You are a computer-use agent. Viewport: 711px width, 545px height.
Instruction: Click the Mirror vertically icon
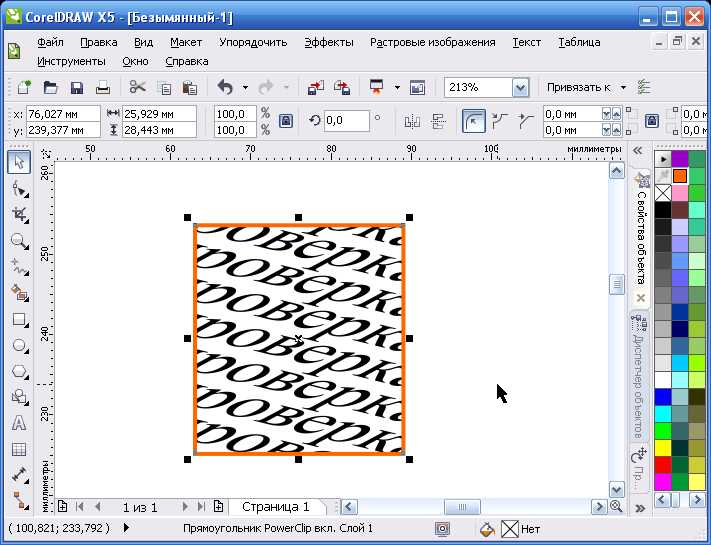click(438, 121)
